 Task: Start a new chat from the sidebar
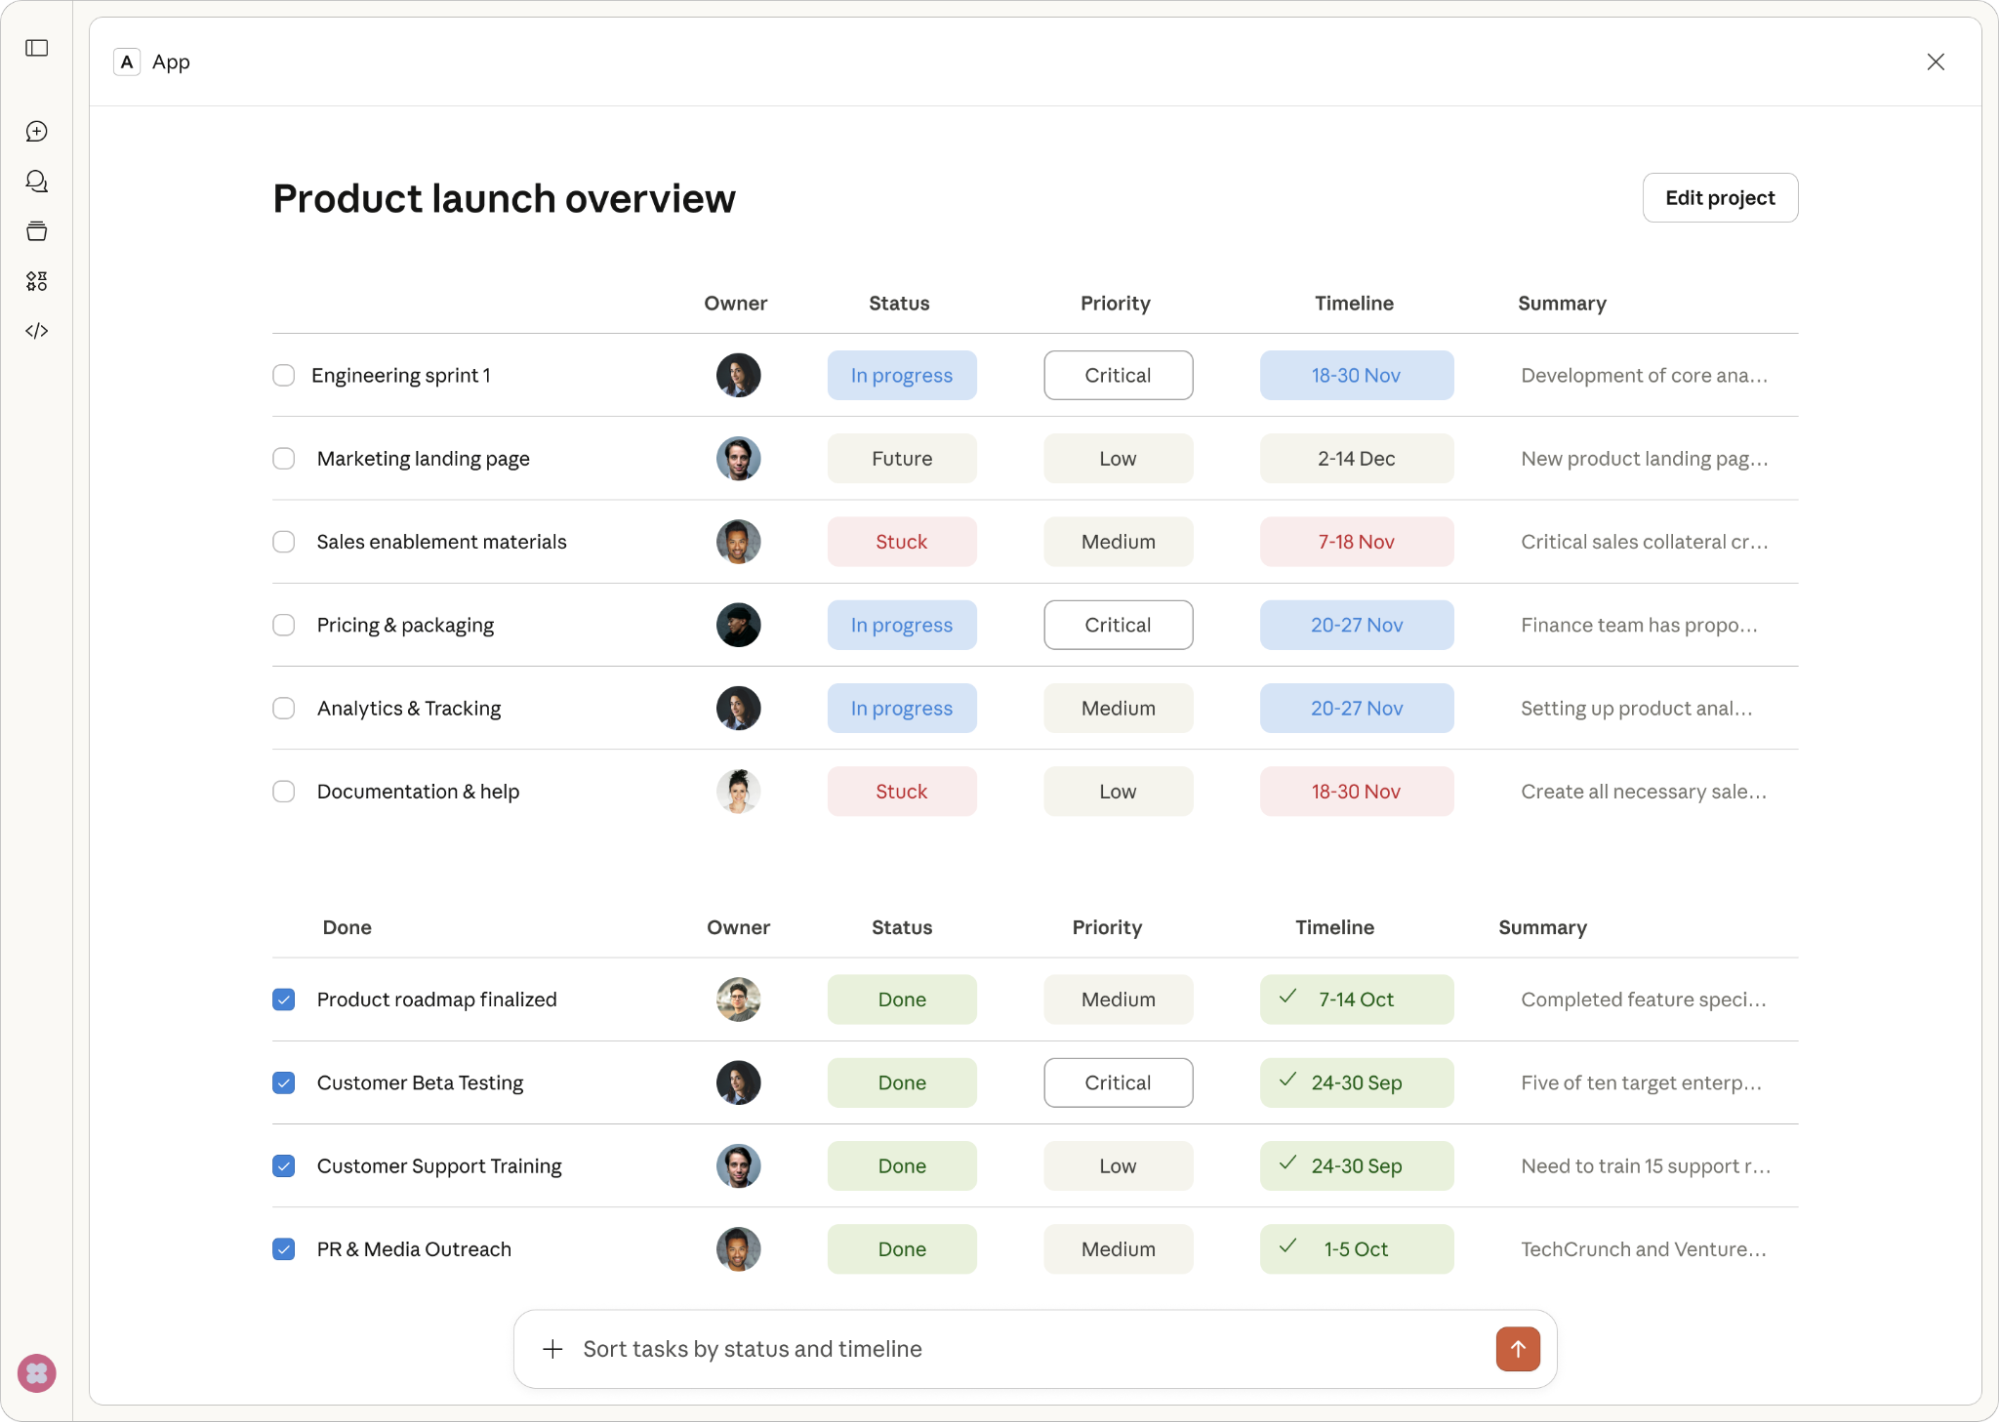(37, 131)
